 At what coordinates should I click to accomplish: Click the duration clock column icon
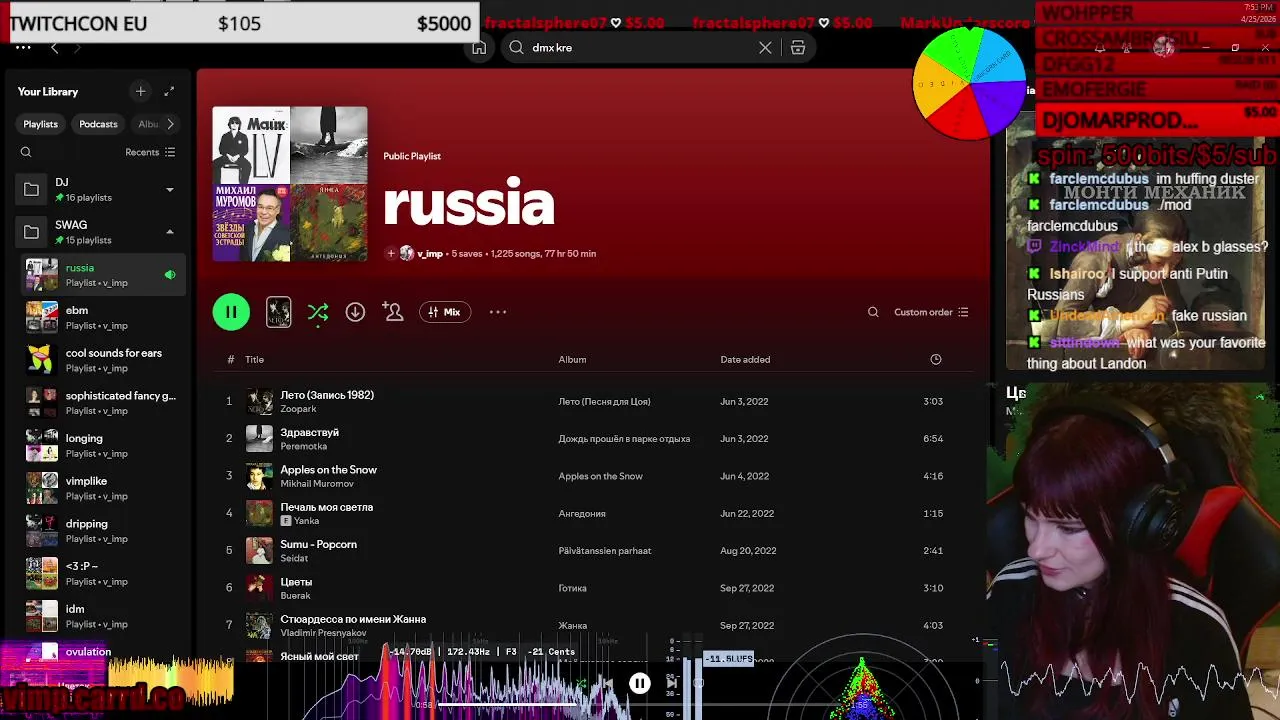[x=936, y=359]
